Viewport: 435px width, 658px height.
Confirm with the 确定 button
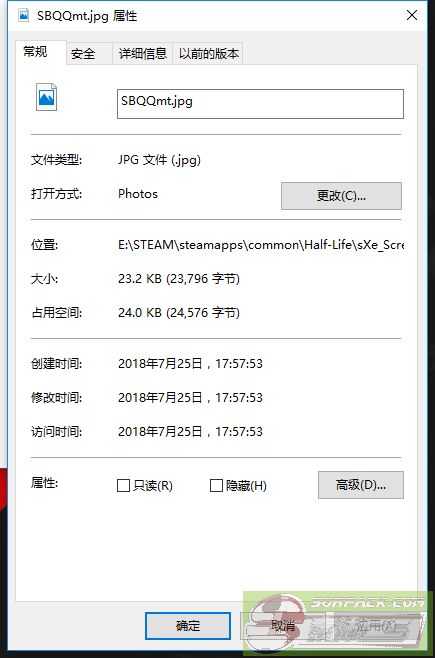[x=188, y=626]
